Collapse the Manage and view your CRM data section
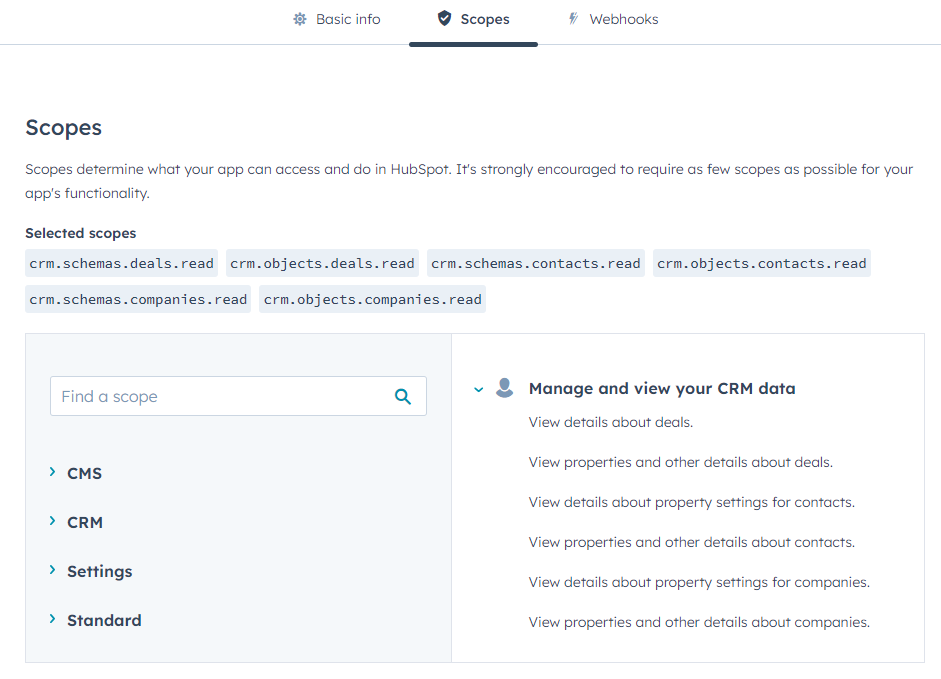Image resolution: width=941 pixels, height=679 pixels. tap(478, 389)
